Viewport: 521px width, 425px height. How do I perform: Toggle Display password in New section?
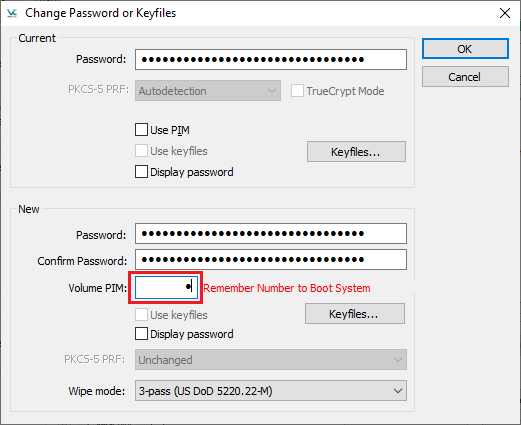pos(141,334)
